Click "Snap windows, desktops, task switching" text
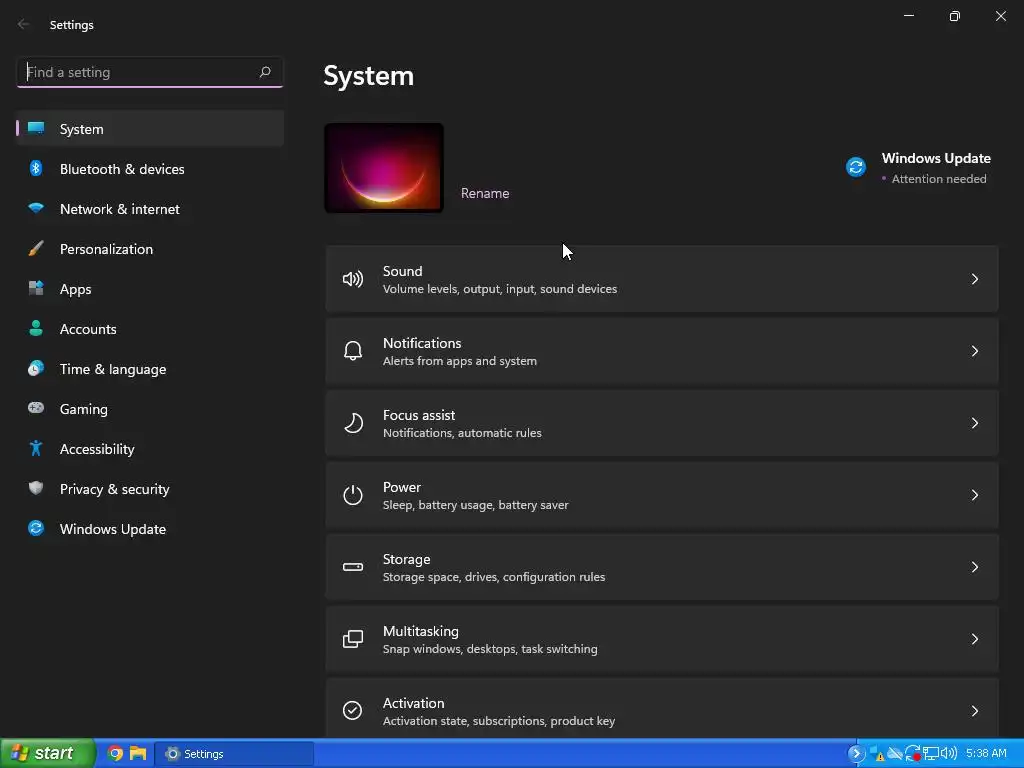The image size is (1024, 768). [x=490, y=649]
